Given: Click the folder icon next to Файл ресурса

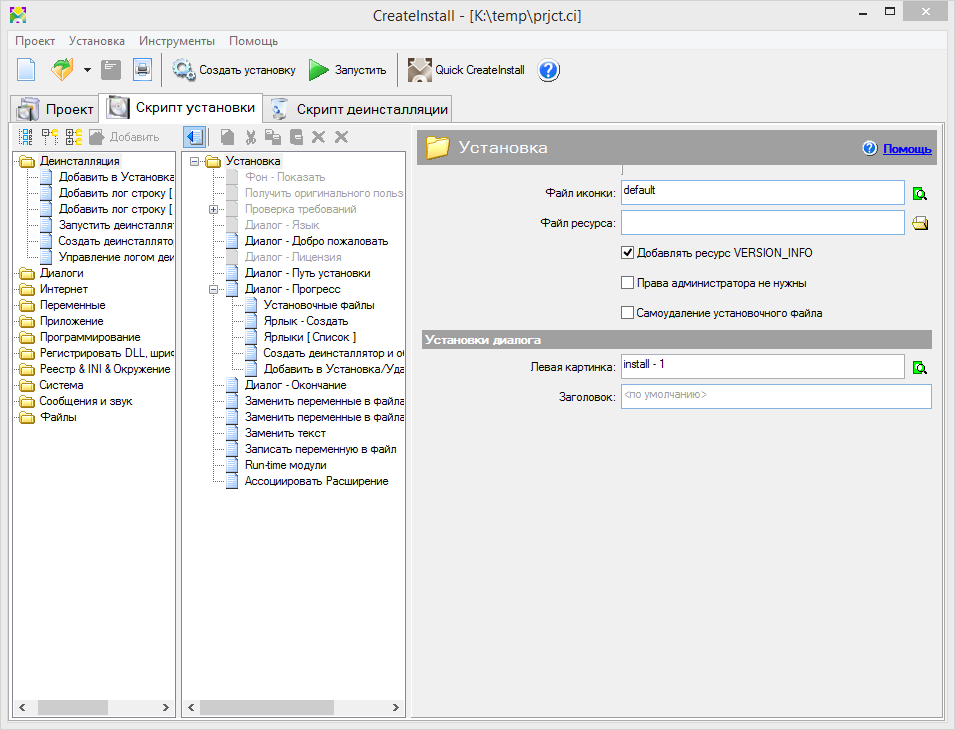Looking at the screenshot, I should click(x=920, y=223).
